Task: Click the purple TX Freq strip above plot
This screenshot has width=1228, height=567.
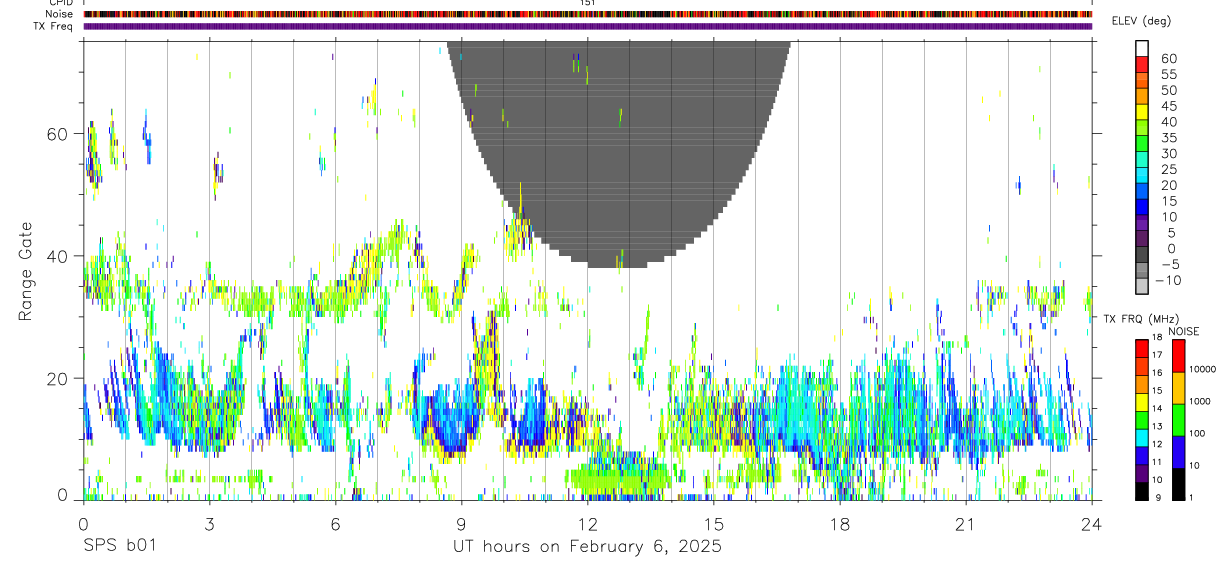Action: pyautogui.click(x=587, y=26)
